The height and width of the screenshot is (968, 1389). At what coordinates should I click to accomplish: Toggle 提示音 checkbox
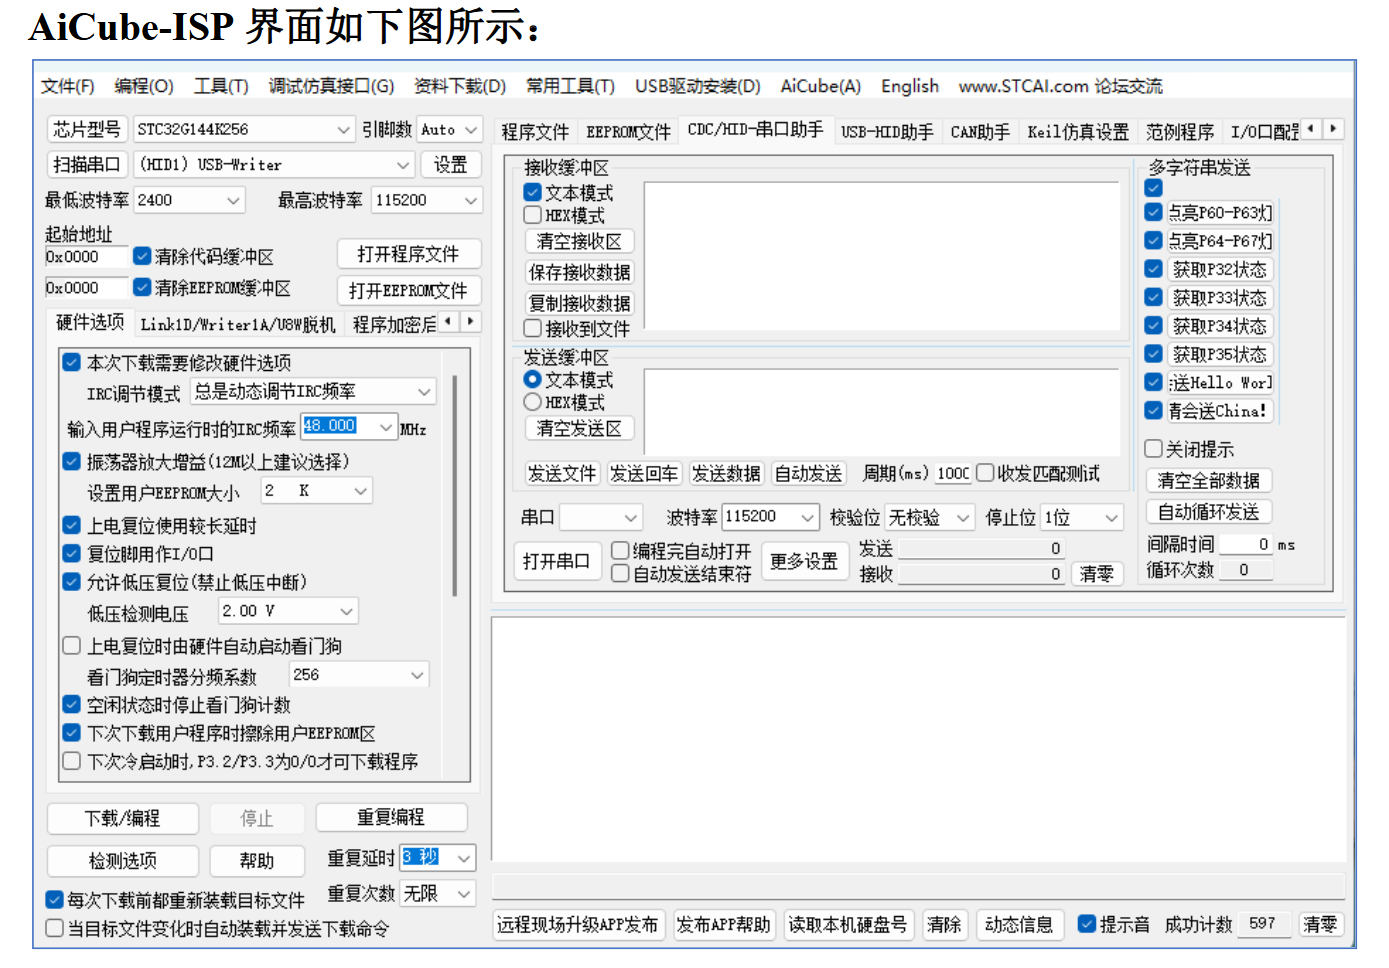[x=1087, y=924]
